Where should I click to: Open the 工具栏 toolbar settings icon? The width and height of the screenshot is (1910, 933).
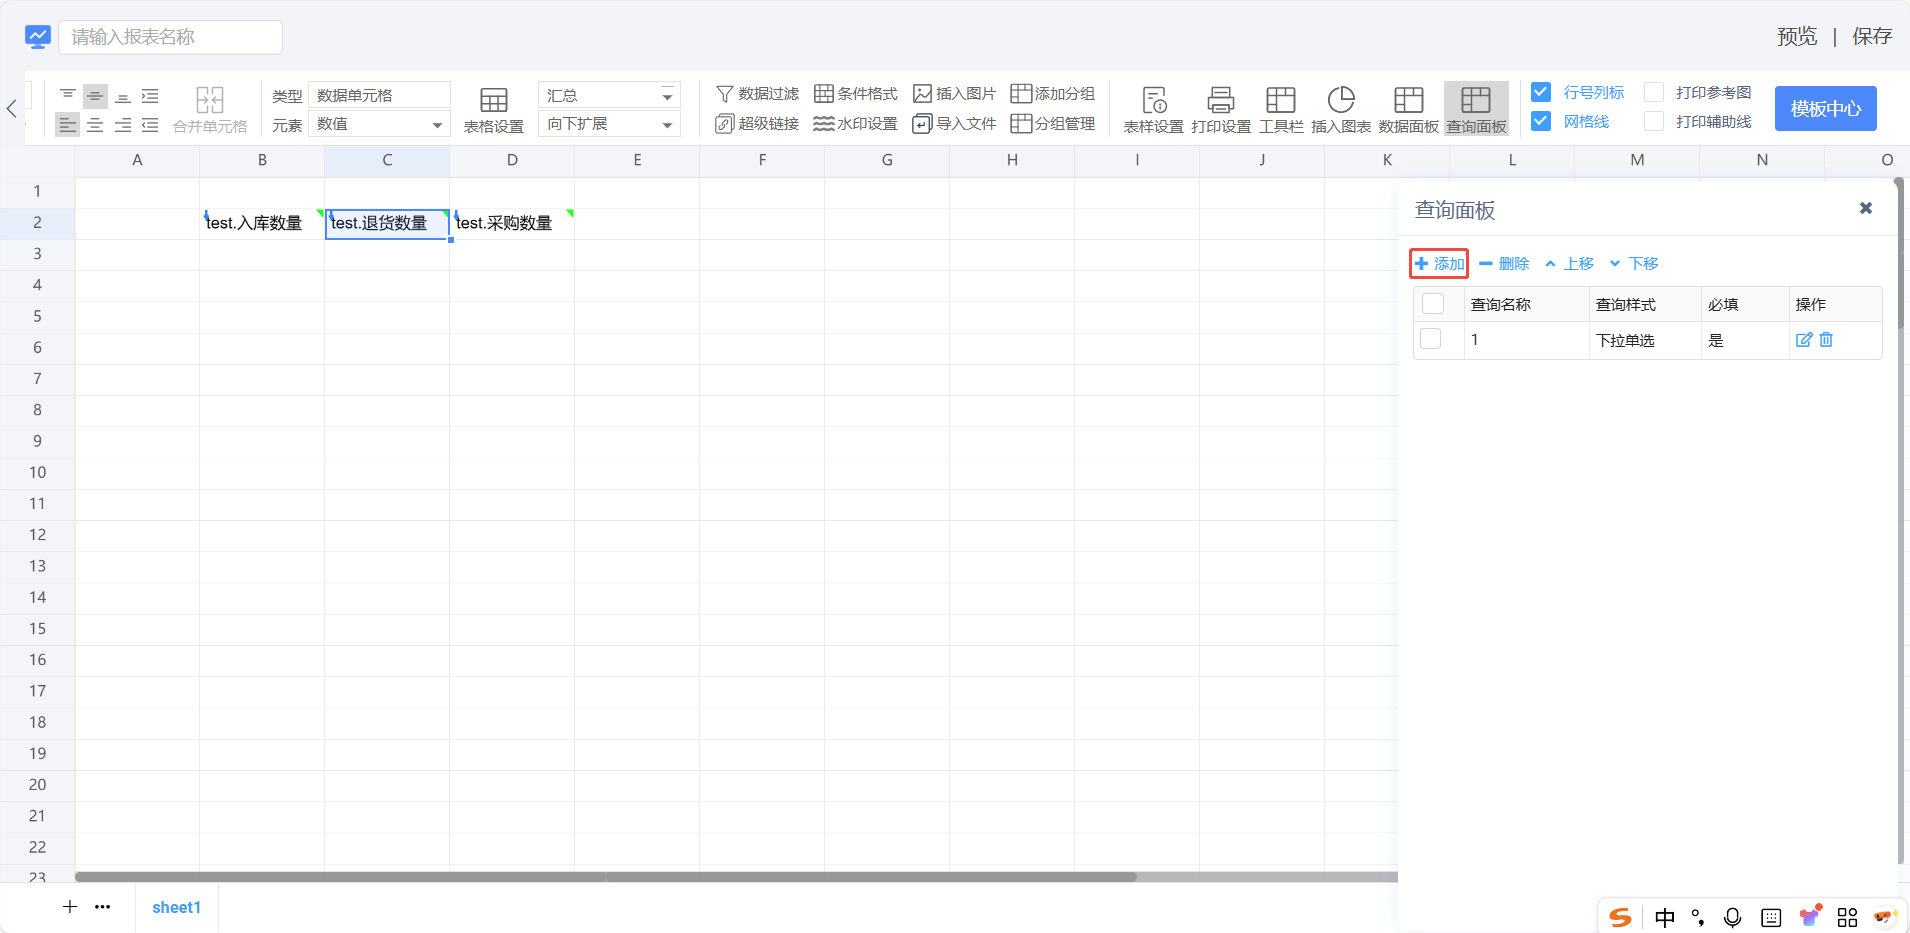click(x=1280, y=100)
